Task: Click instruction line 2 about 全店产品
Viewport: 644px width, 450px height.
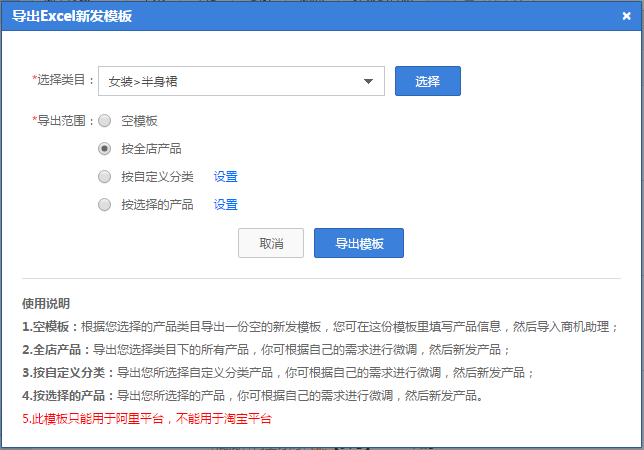Action: pyautogui.click(x=266, y=350)
